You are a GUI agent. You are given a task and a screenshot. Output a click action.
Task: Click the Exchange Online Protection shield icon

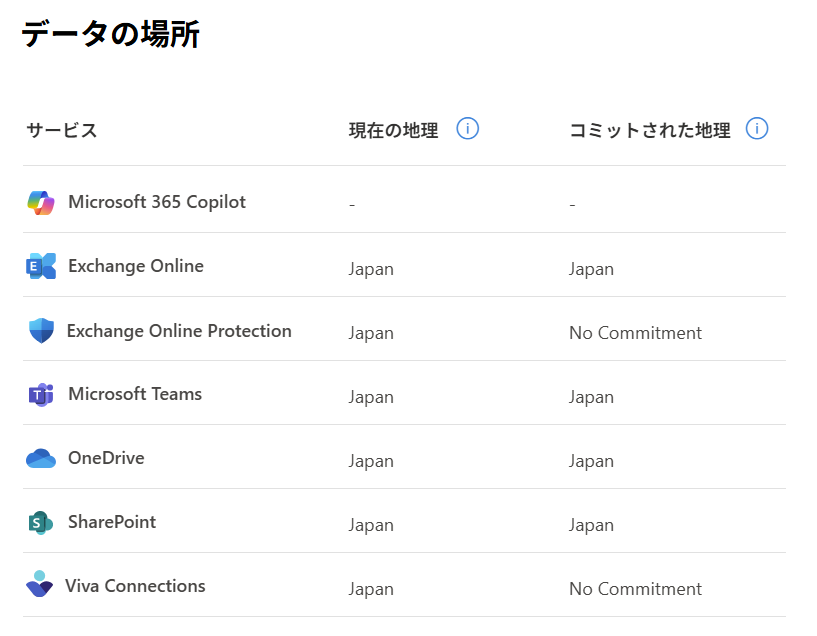tap(40, 330)
